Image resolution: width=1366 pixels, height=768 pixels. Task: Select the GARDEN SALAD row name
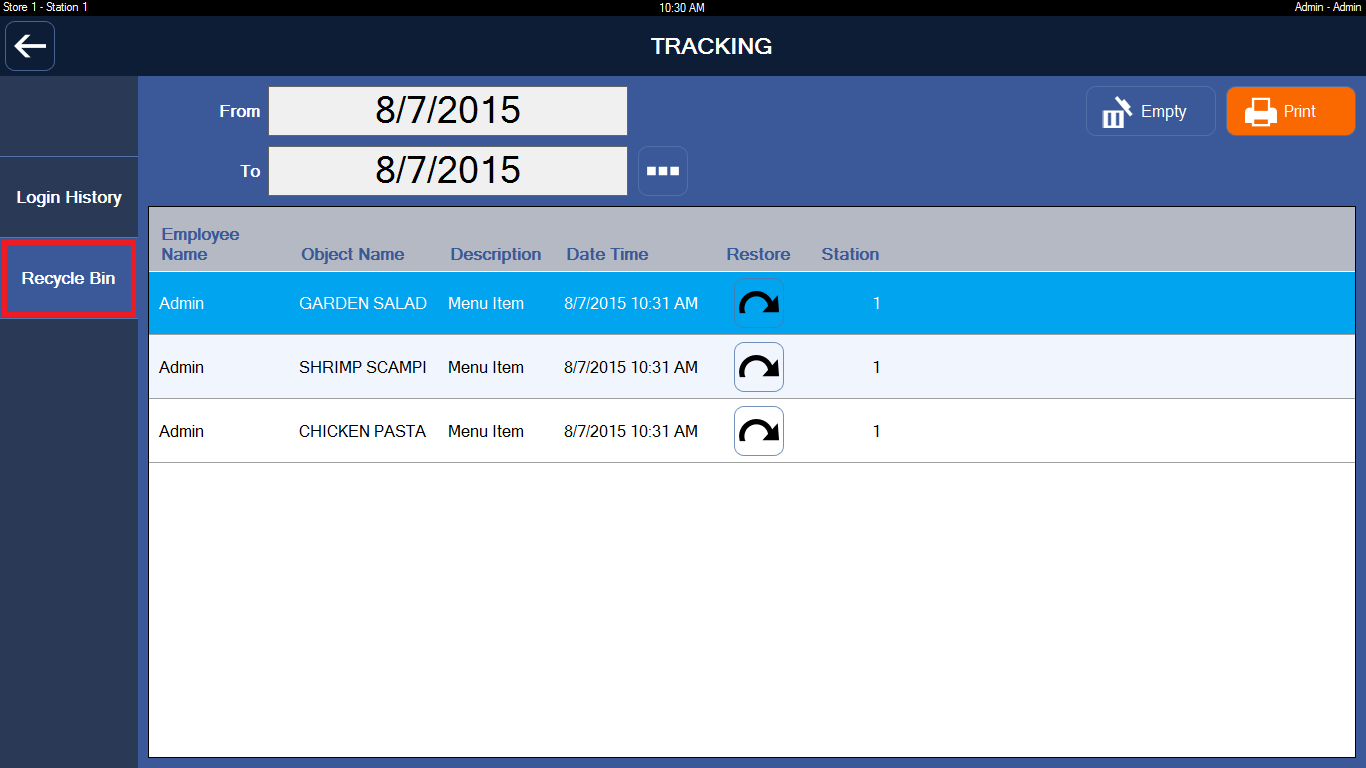(x=363, y=303)
